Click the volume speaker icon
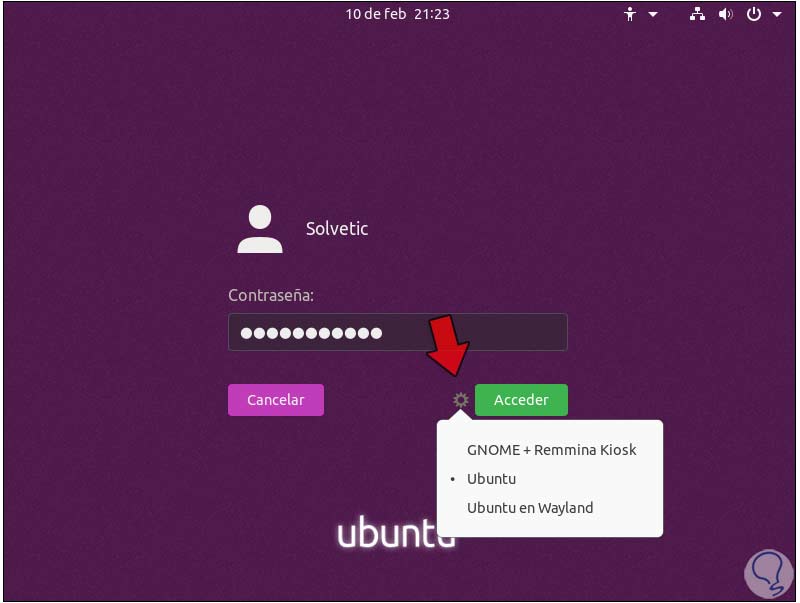 click(x=726, y=14)
